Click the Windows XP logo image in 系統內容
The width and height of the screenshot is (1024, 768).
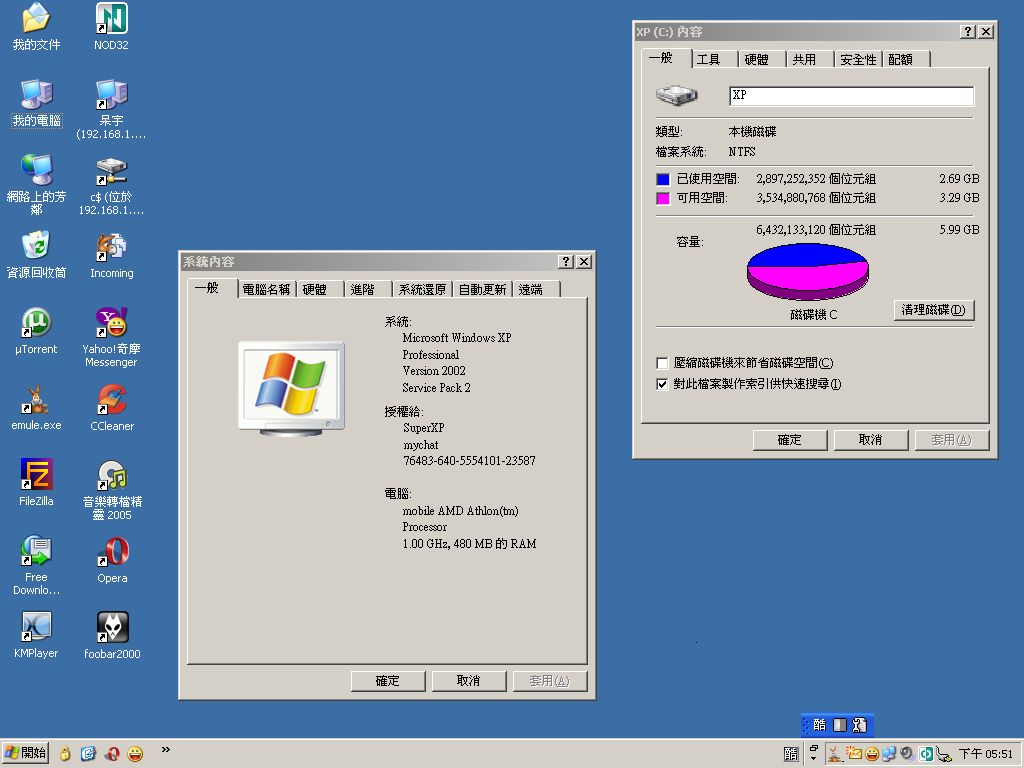pyautogui.click(x=291, y=389)
